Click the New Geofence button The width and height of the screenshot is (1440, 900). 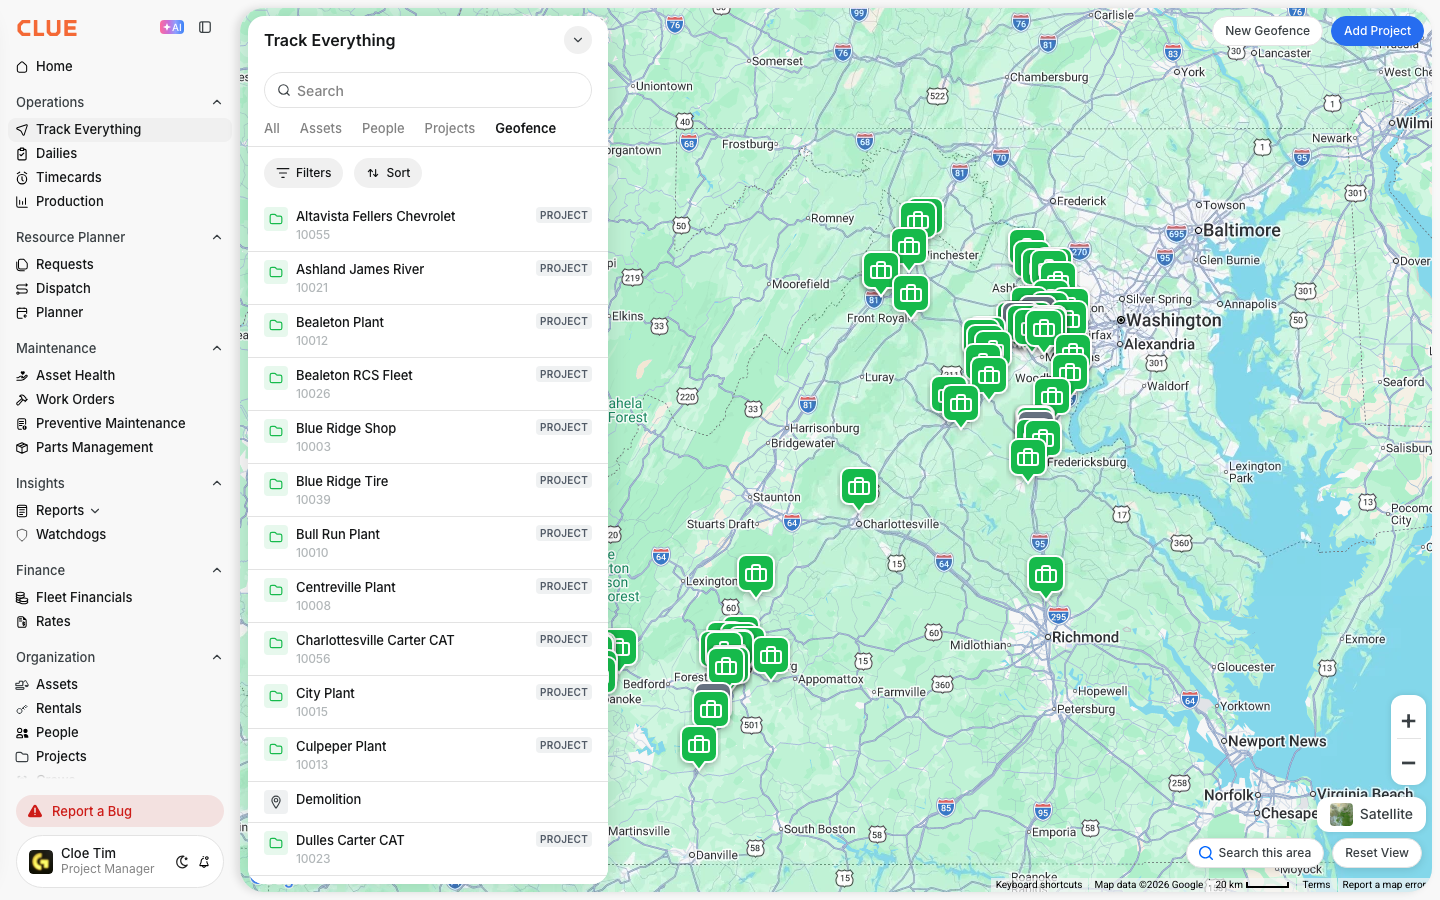(x=1267, y=31)
